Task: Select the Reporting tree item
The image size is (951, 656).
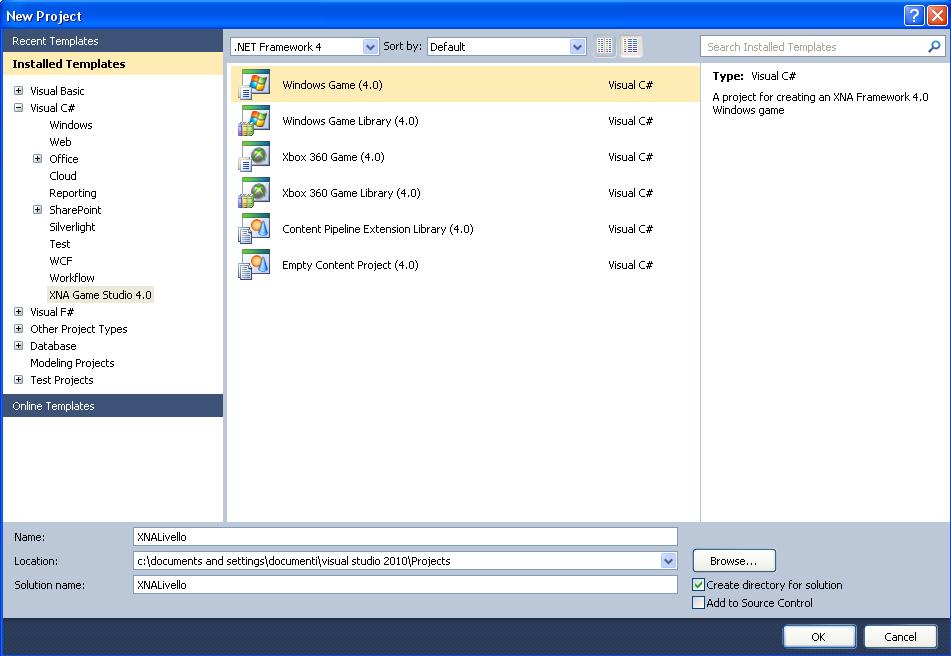Action: (x=73, y=193)
